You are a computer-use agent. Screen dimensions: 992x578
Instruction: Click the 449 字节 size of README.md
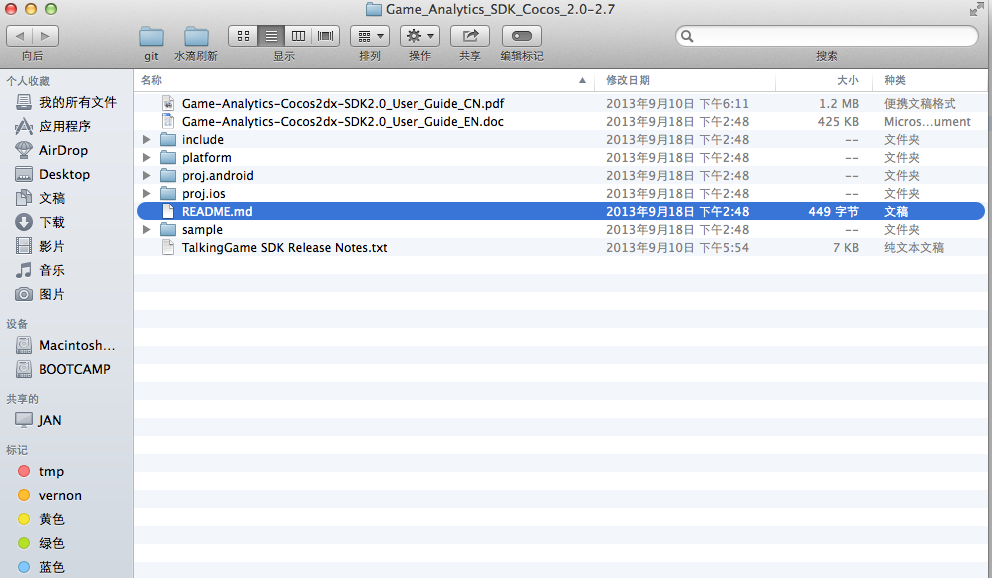tap(833, 212)
